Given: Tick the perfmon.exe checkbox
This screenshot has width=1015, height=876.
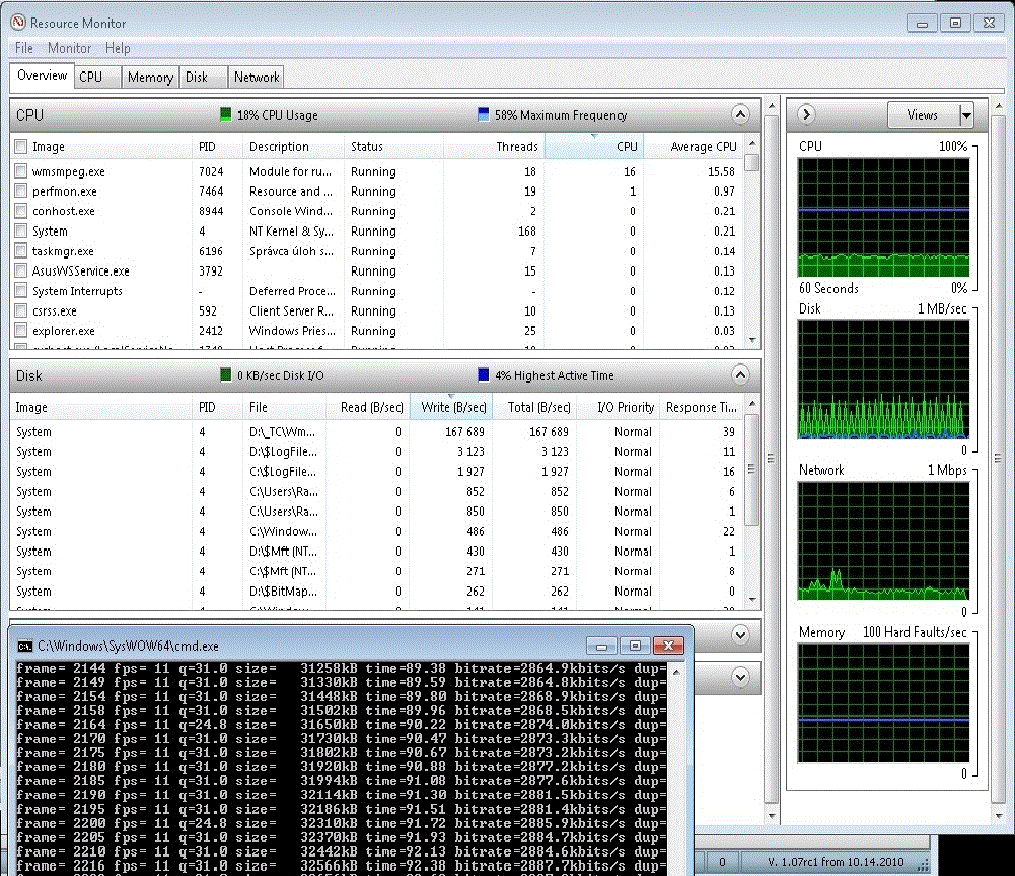Looking at the screenshot, I should tap(21, 191).
